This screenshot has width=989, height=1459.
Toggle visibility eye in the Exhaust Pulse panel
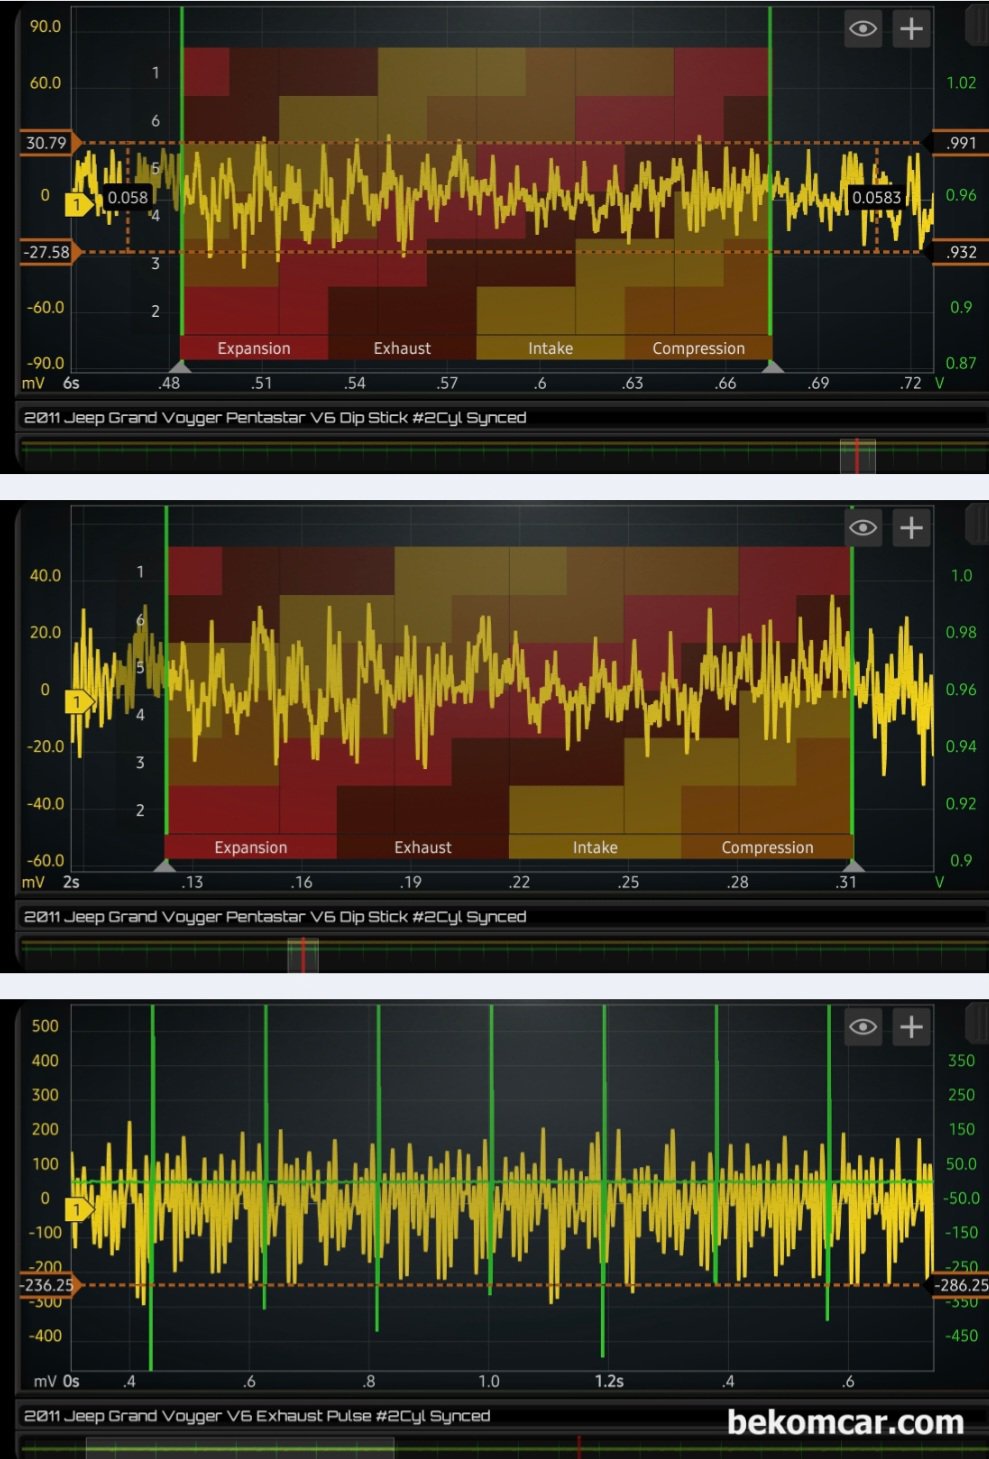point(863,1027)
